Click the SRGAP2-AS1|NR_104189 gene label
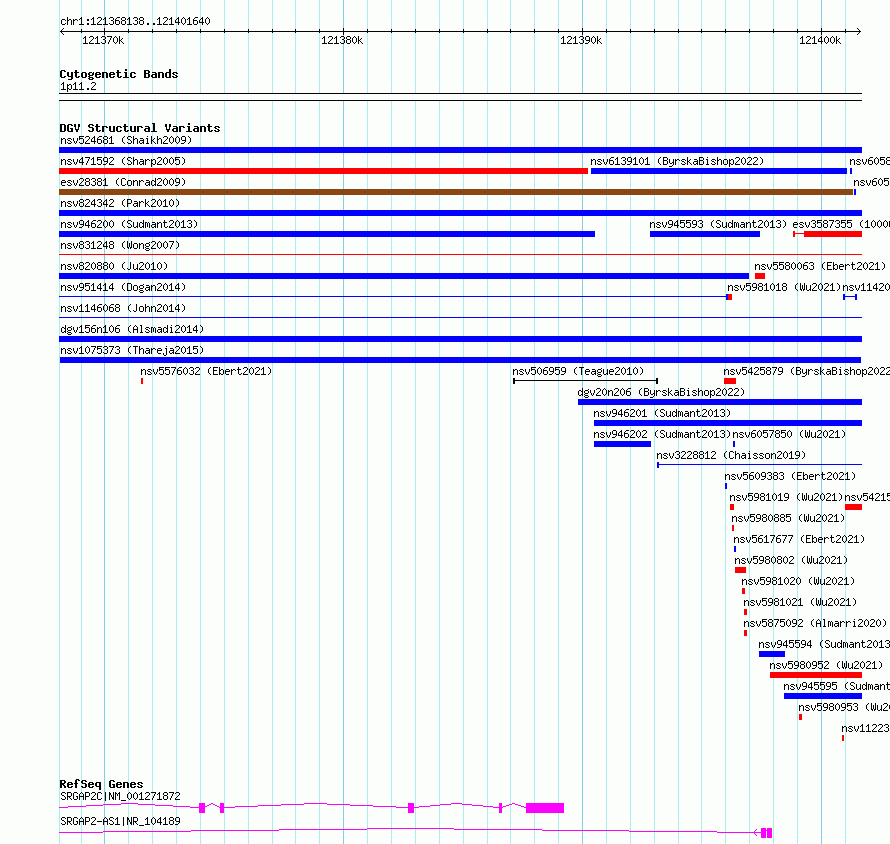890x844 pixels. [x=120, y=821]
